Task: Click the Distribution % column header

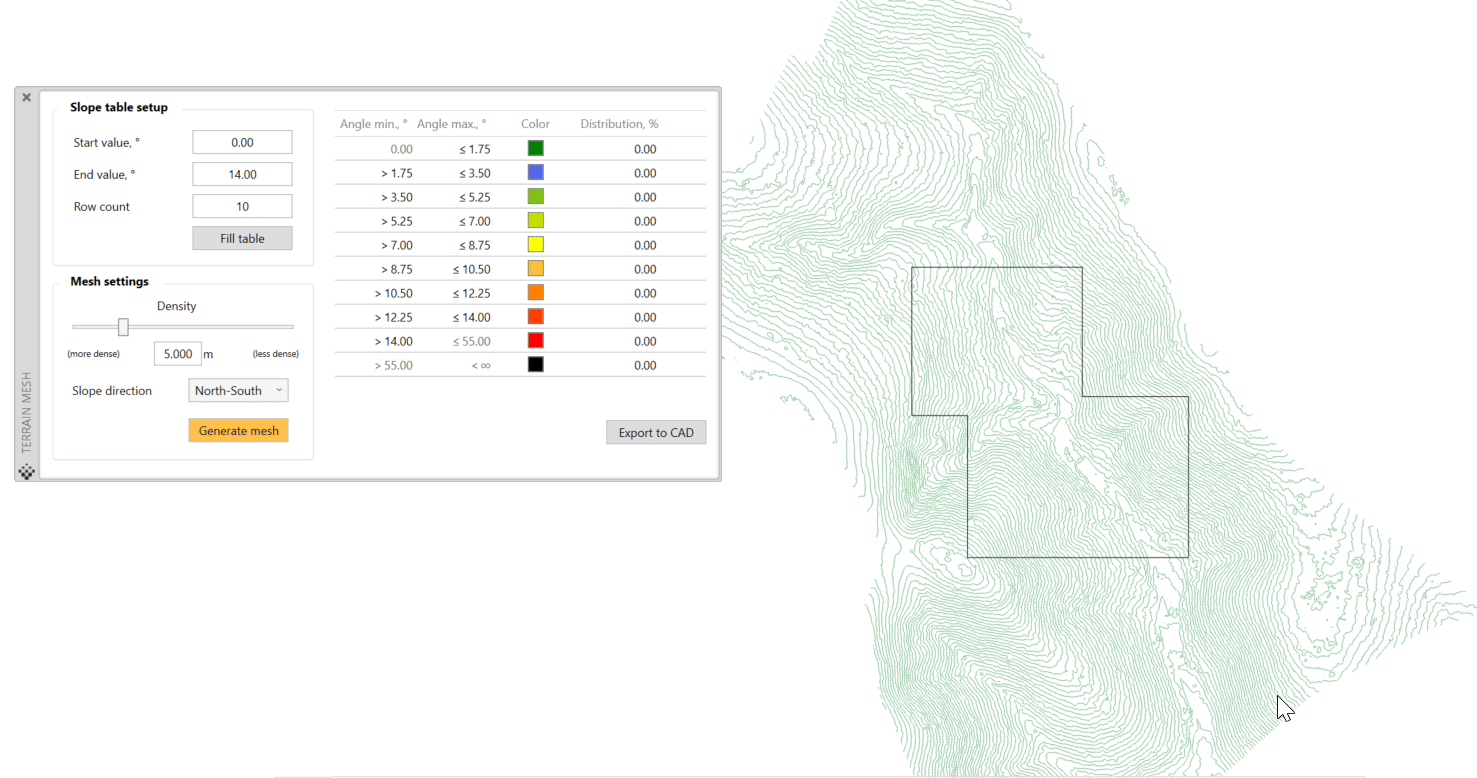Action: click(619, 124)
